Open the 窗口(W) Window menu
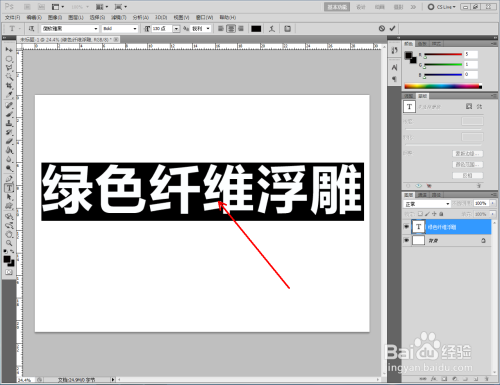This screenshot has width=500, height=385. [x=204, y=17]
